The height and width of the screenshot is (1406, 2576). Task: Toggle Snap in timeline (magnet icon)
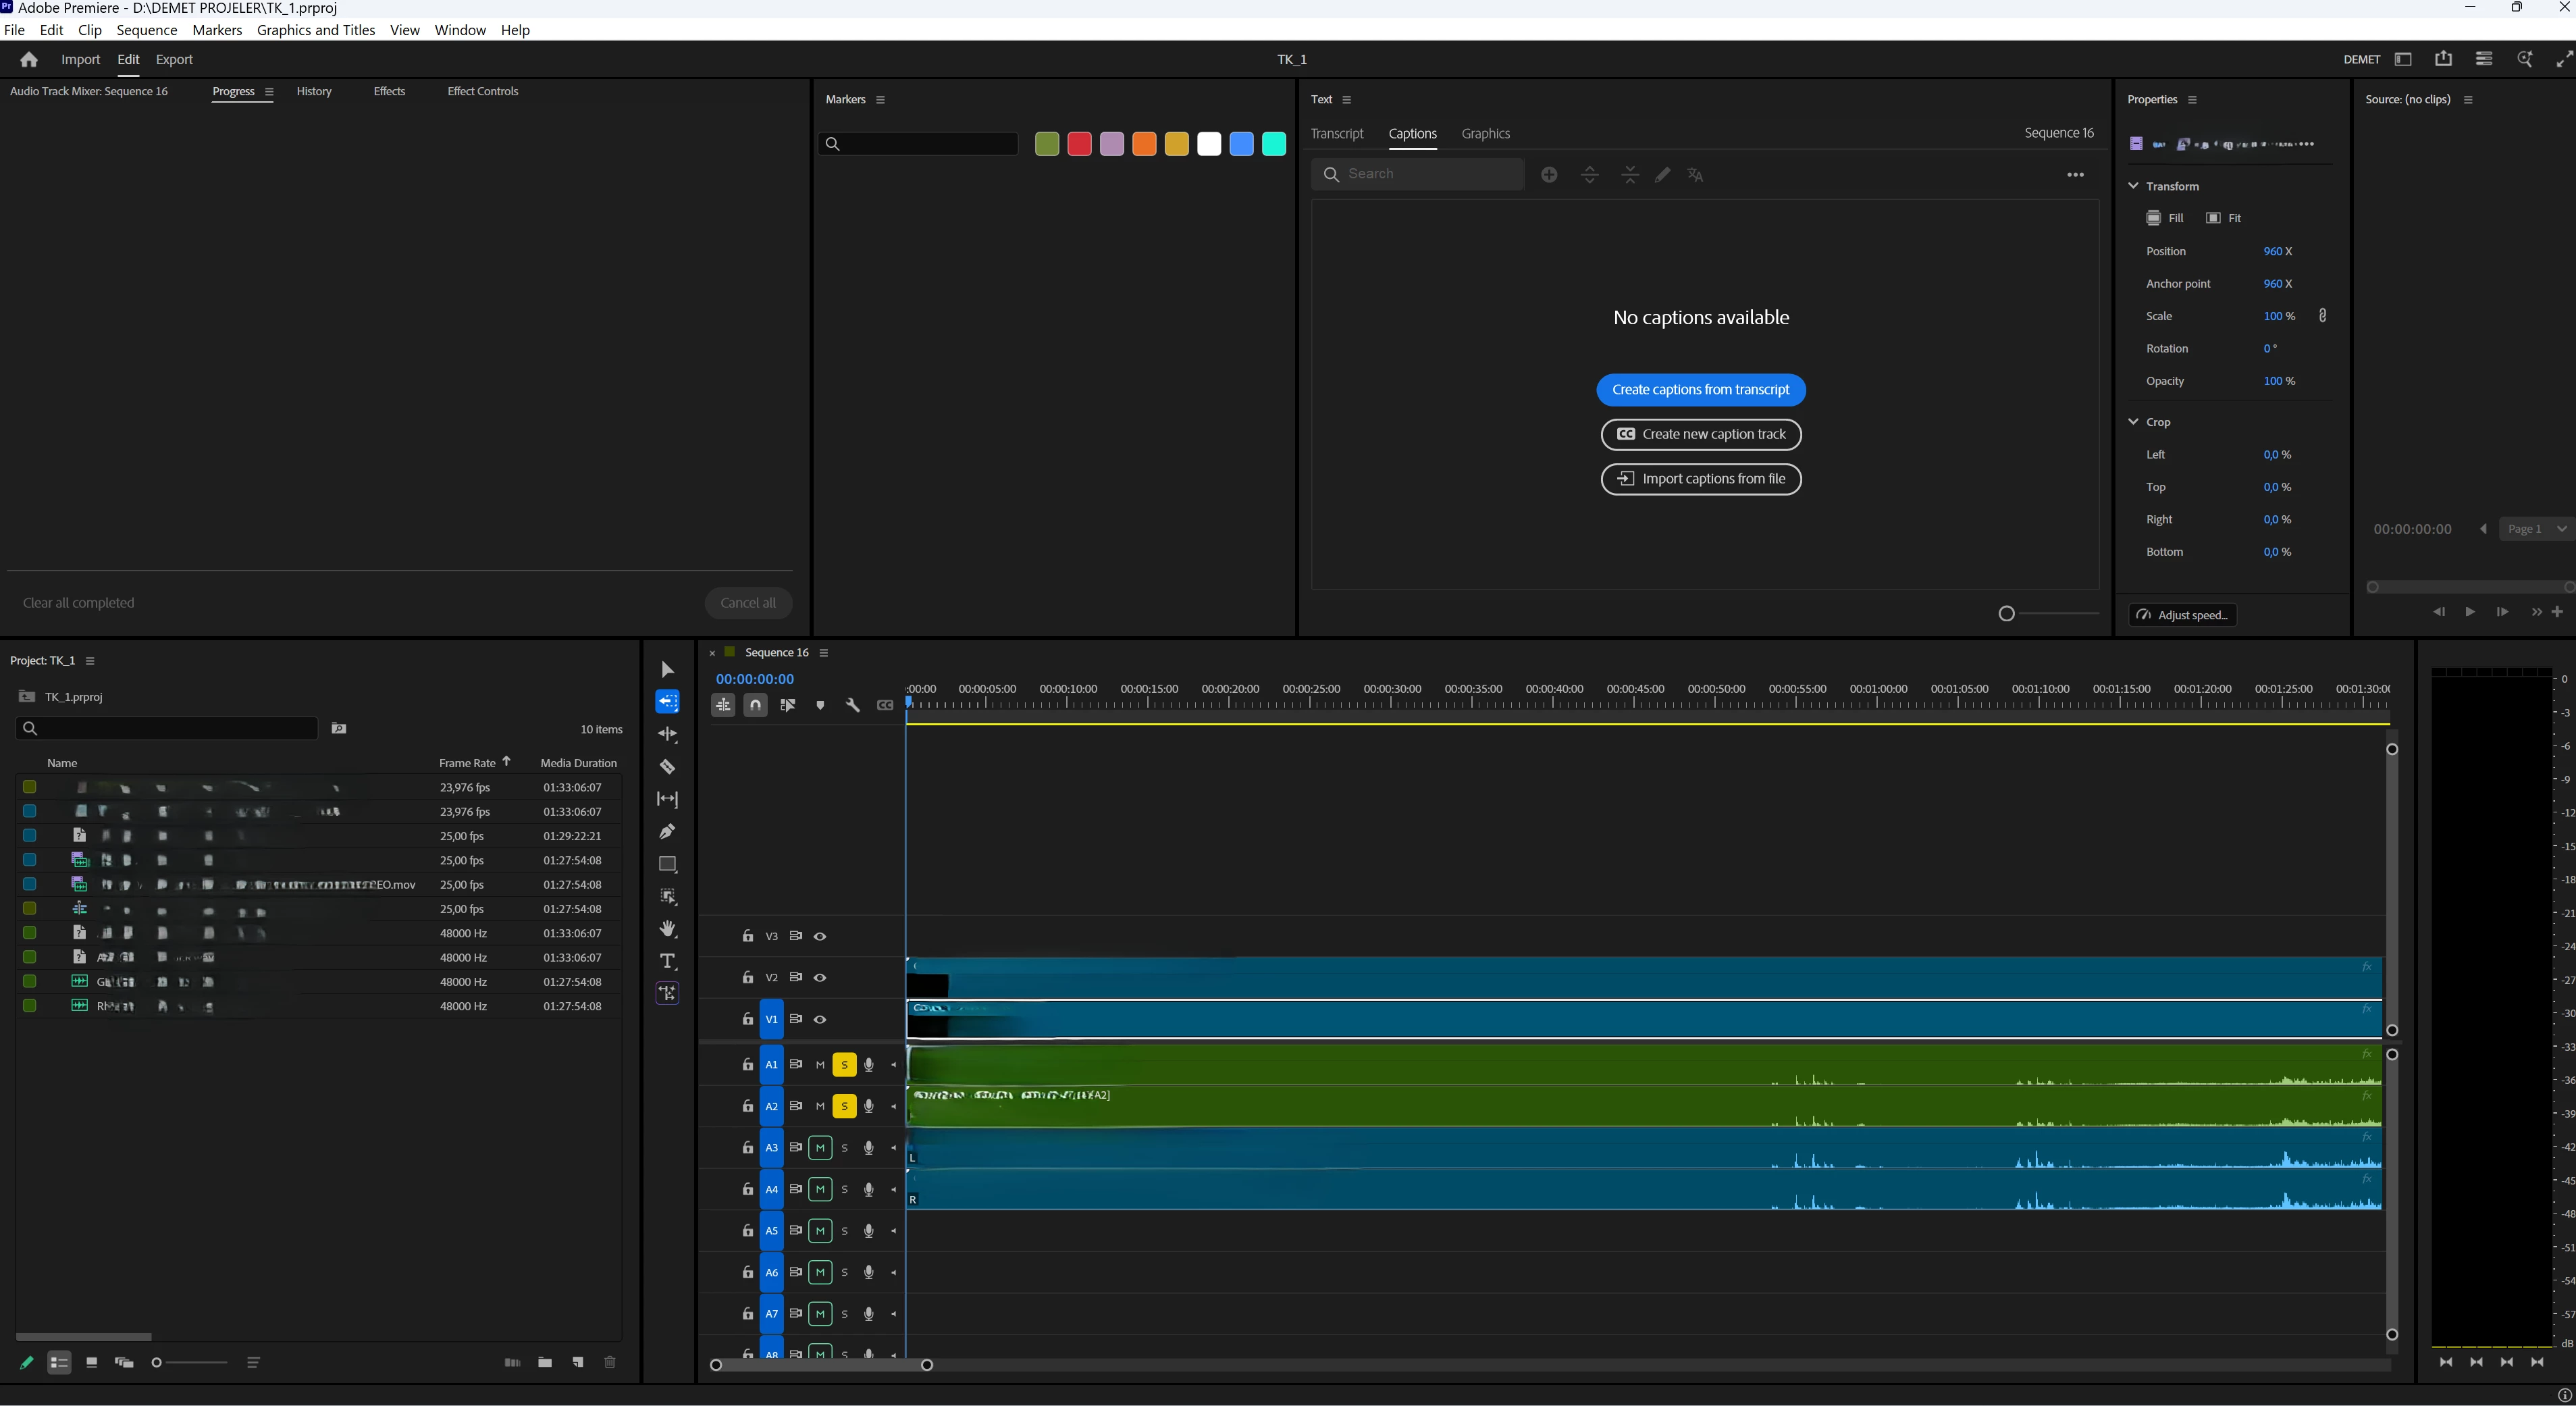tap(755, 705)
